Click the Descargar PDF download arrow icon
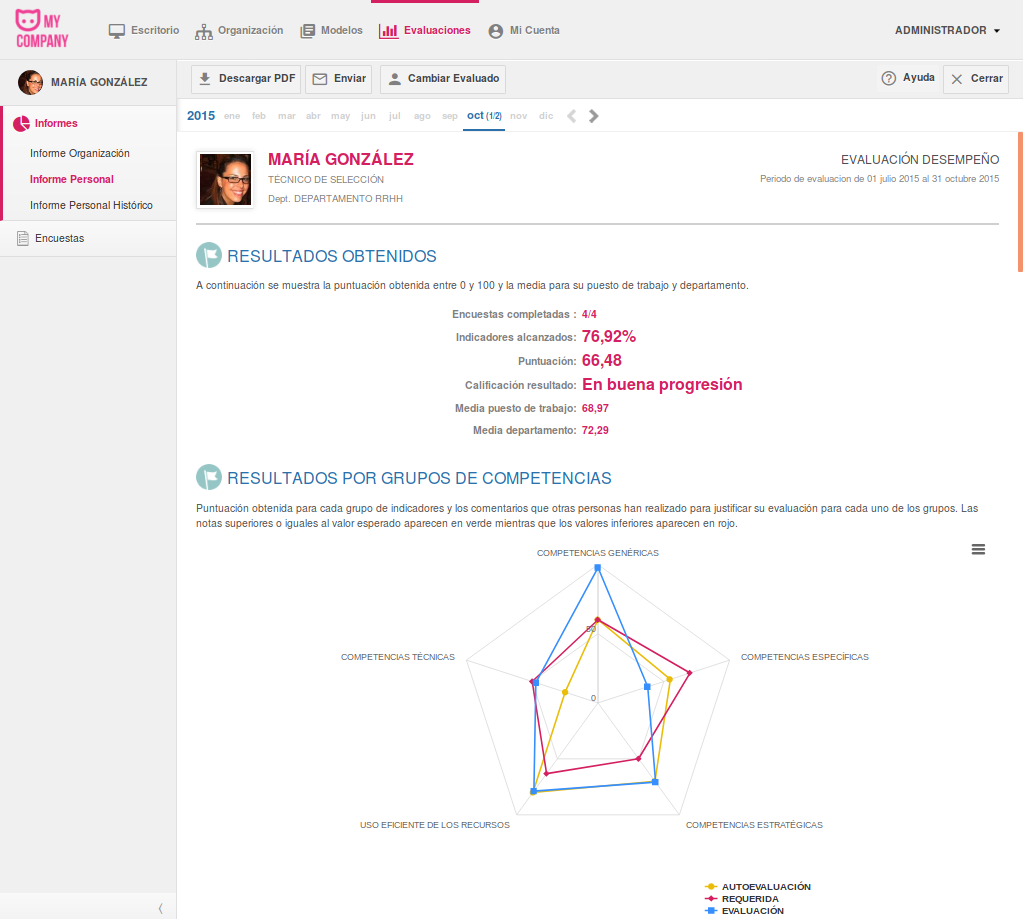Screen dimensions: 1023x919 (x=204, y=79)
